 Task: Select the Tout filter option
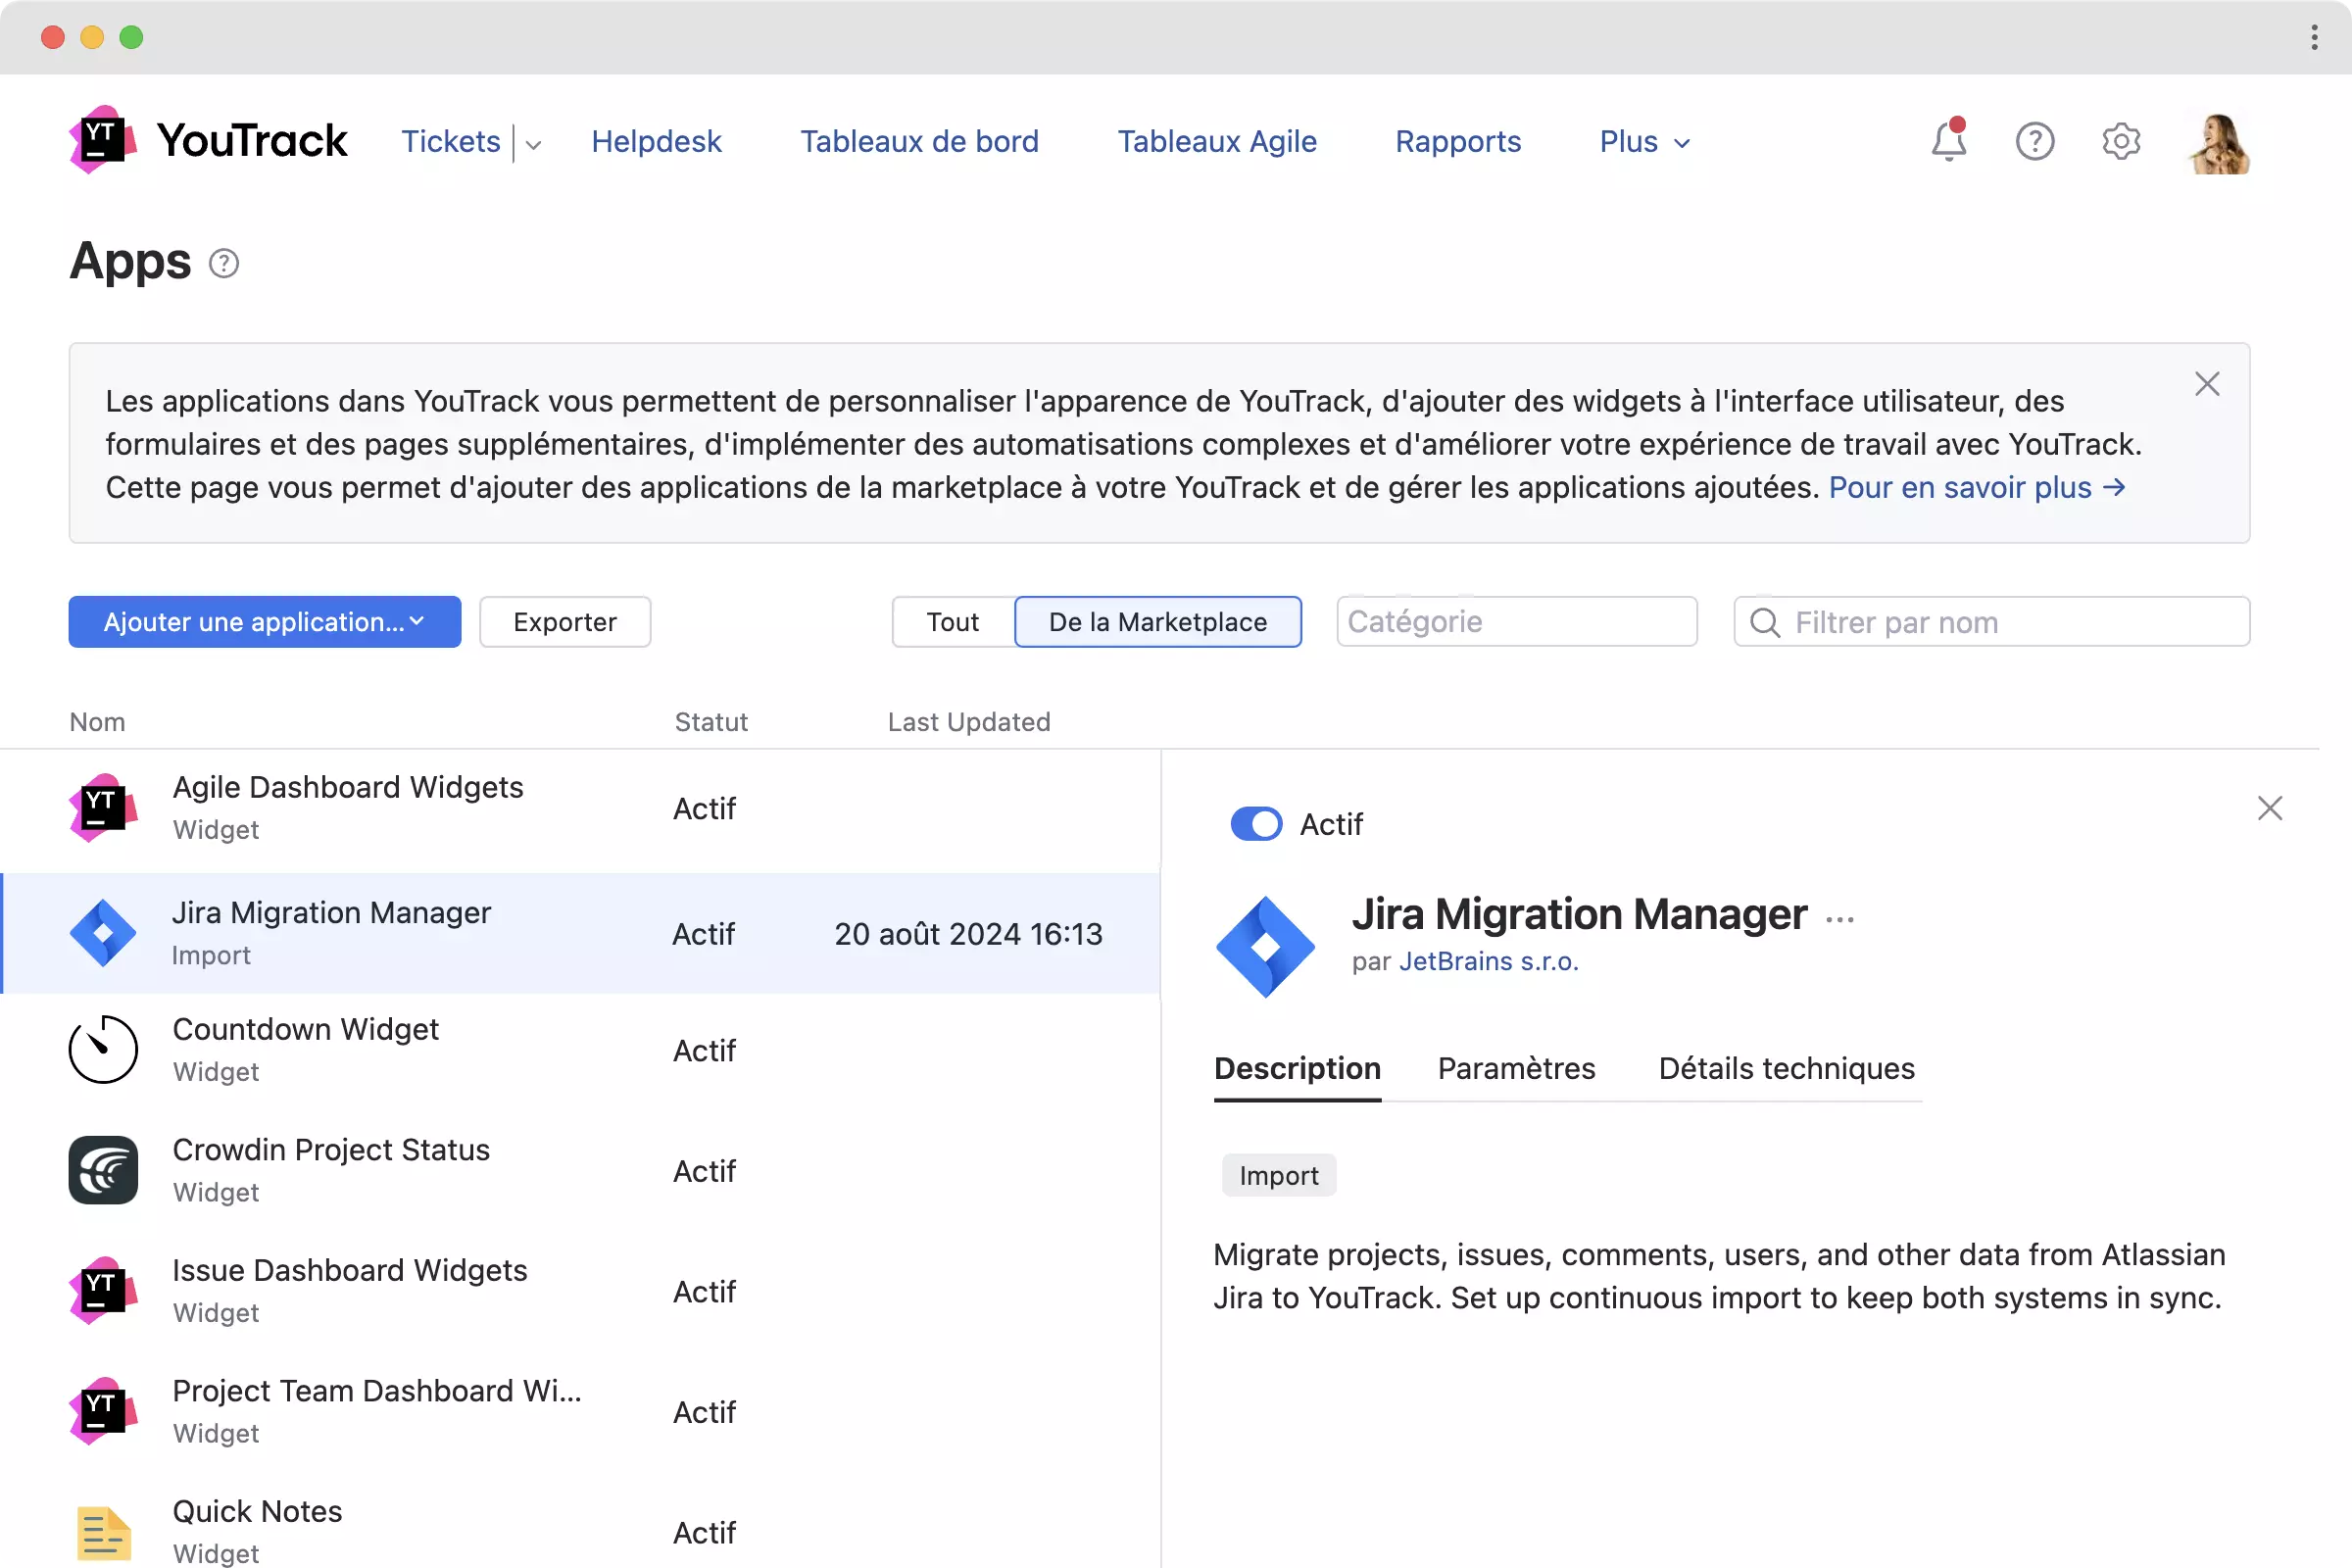coord(952,622)
